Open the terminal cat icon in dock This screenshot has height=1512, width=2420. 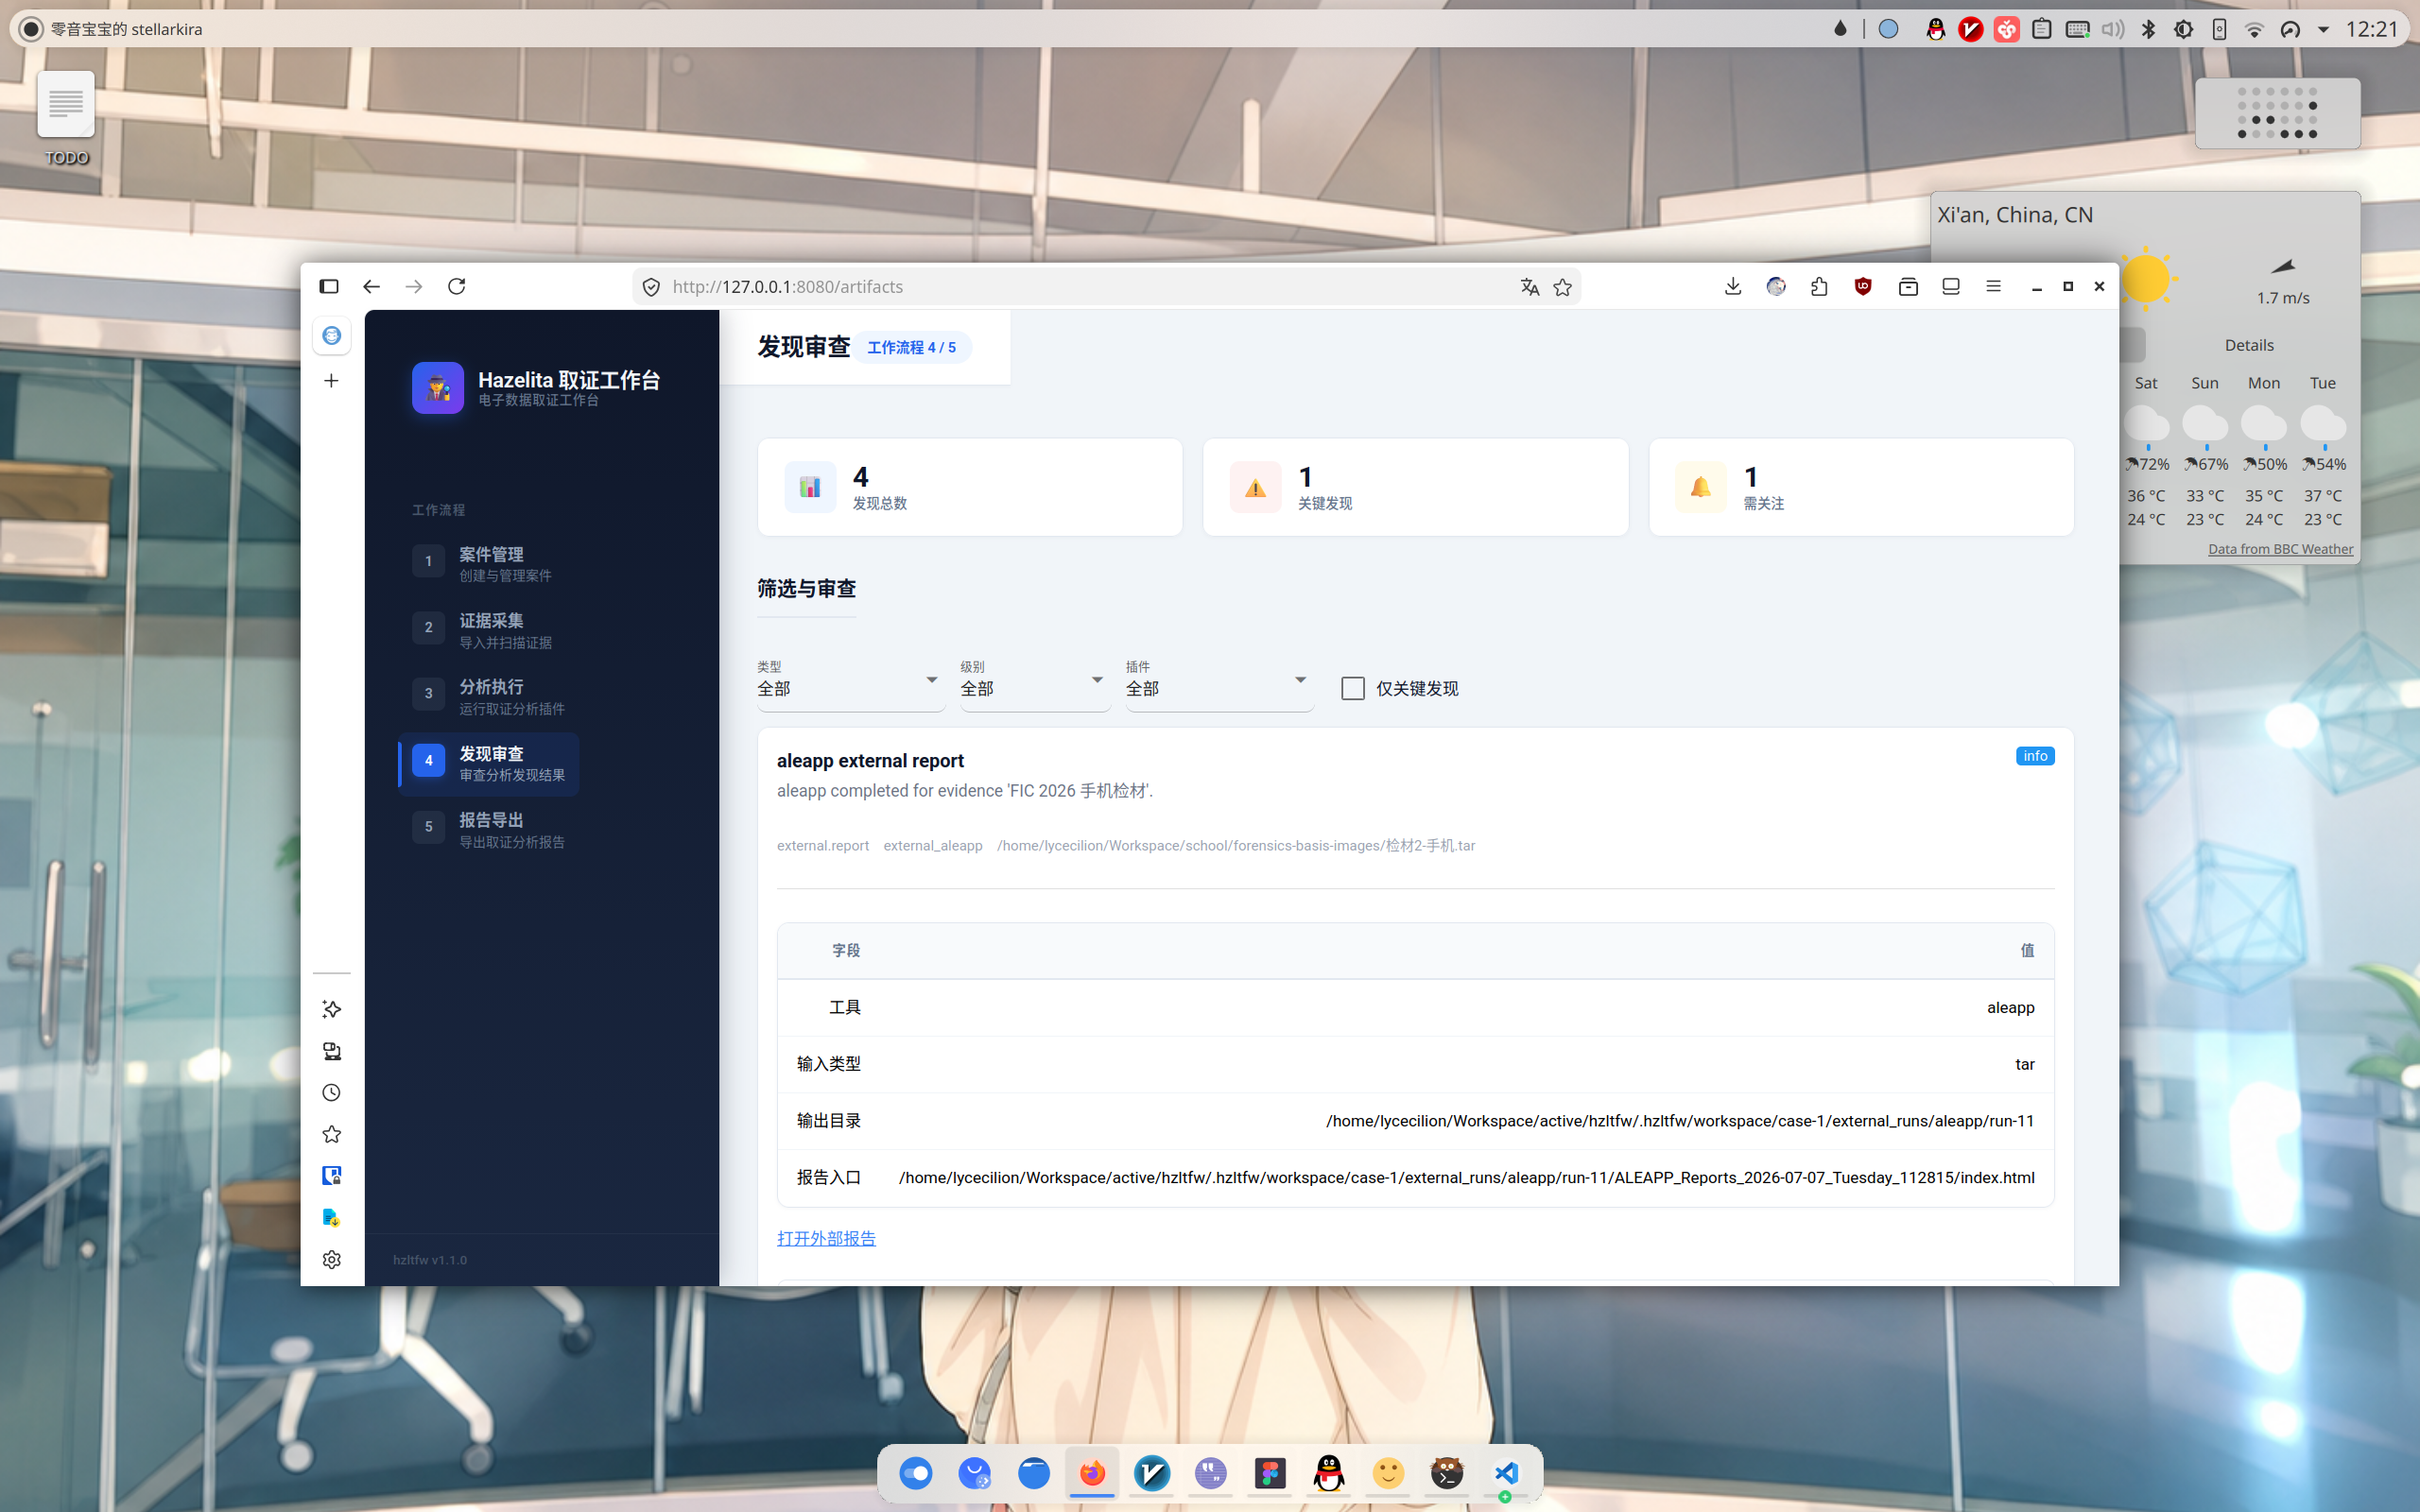(1447, 1473)
